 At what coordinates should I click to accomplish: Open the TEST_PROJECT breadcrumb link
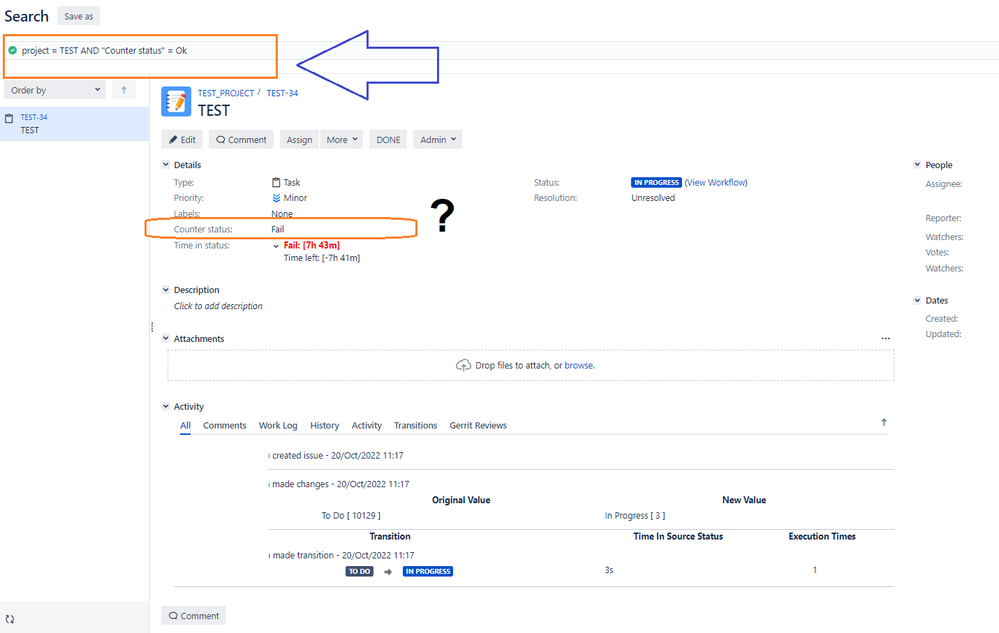226,93
